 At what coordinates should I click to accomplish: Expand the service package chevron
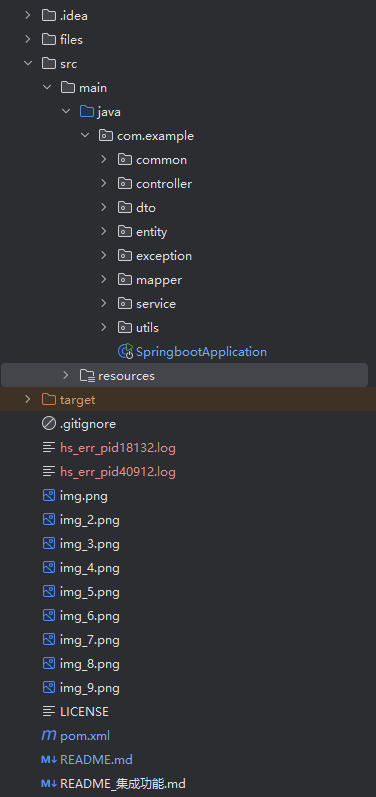coord(104,303)
